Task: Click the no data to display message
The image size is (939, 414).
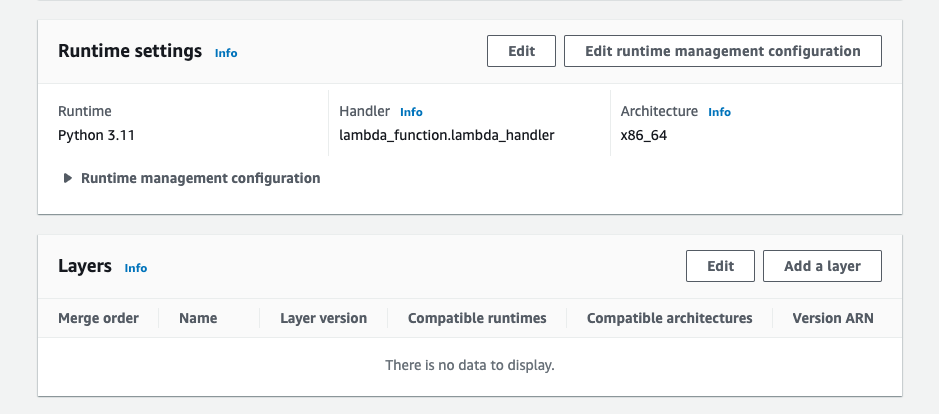Action: 469,365
